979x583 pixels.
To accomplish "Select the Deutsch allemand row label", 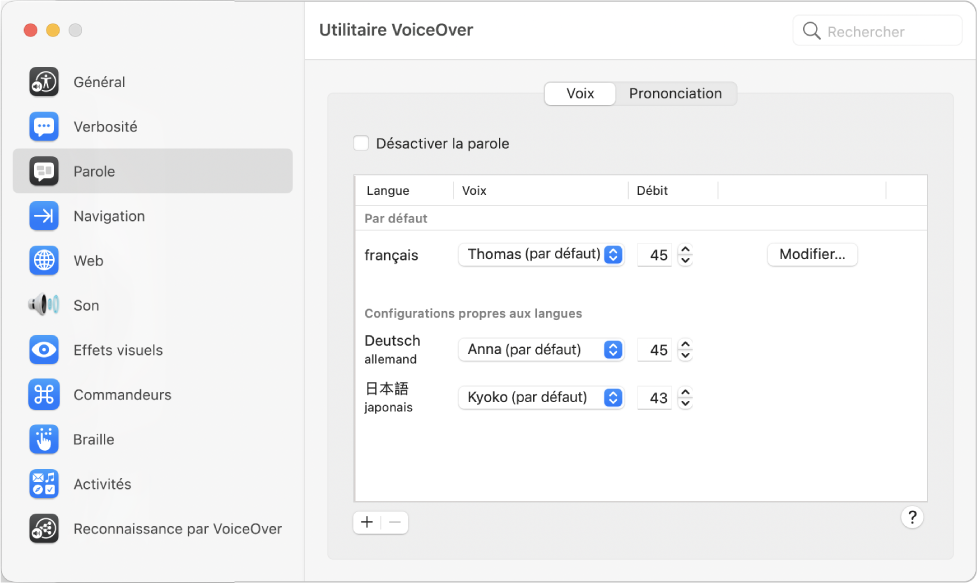I will pyautogui.click(x=392, y=350).
